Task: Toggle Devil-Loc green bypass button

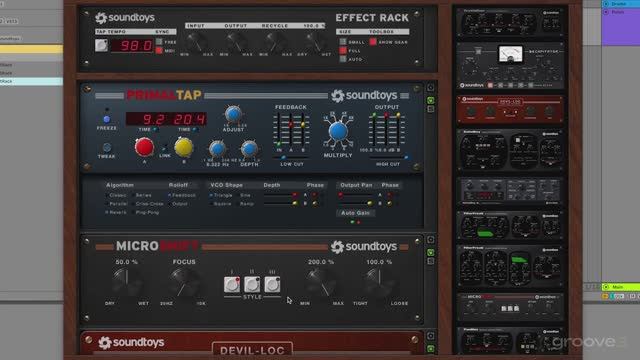Action: pyautogui.click(x=431, y=349)
